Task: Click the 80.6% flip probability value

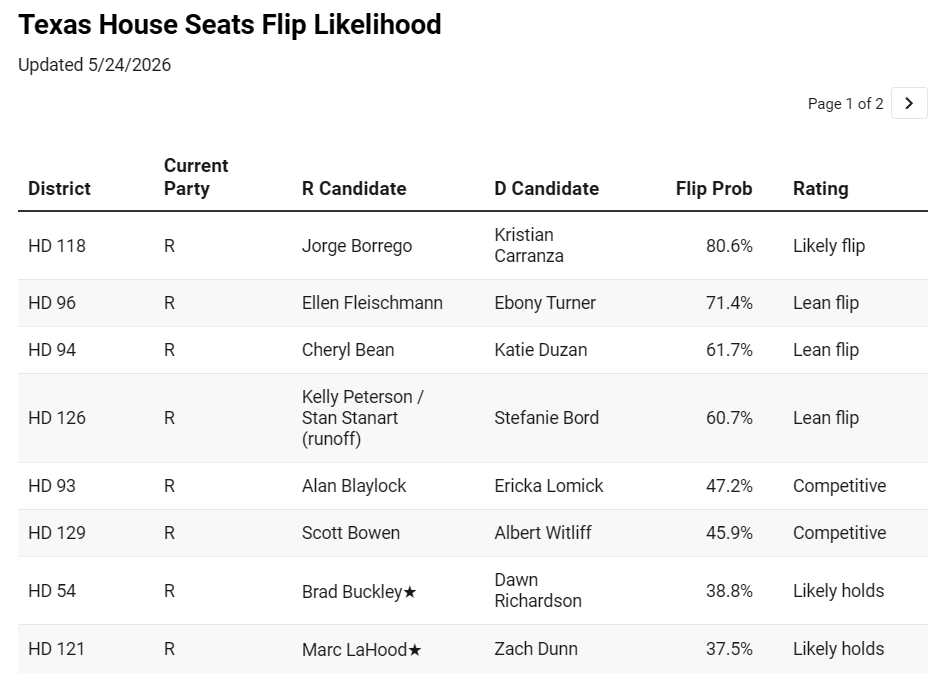Action: click(729, 246)
